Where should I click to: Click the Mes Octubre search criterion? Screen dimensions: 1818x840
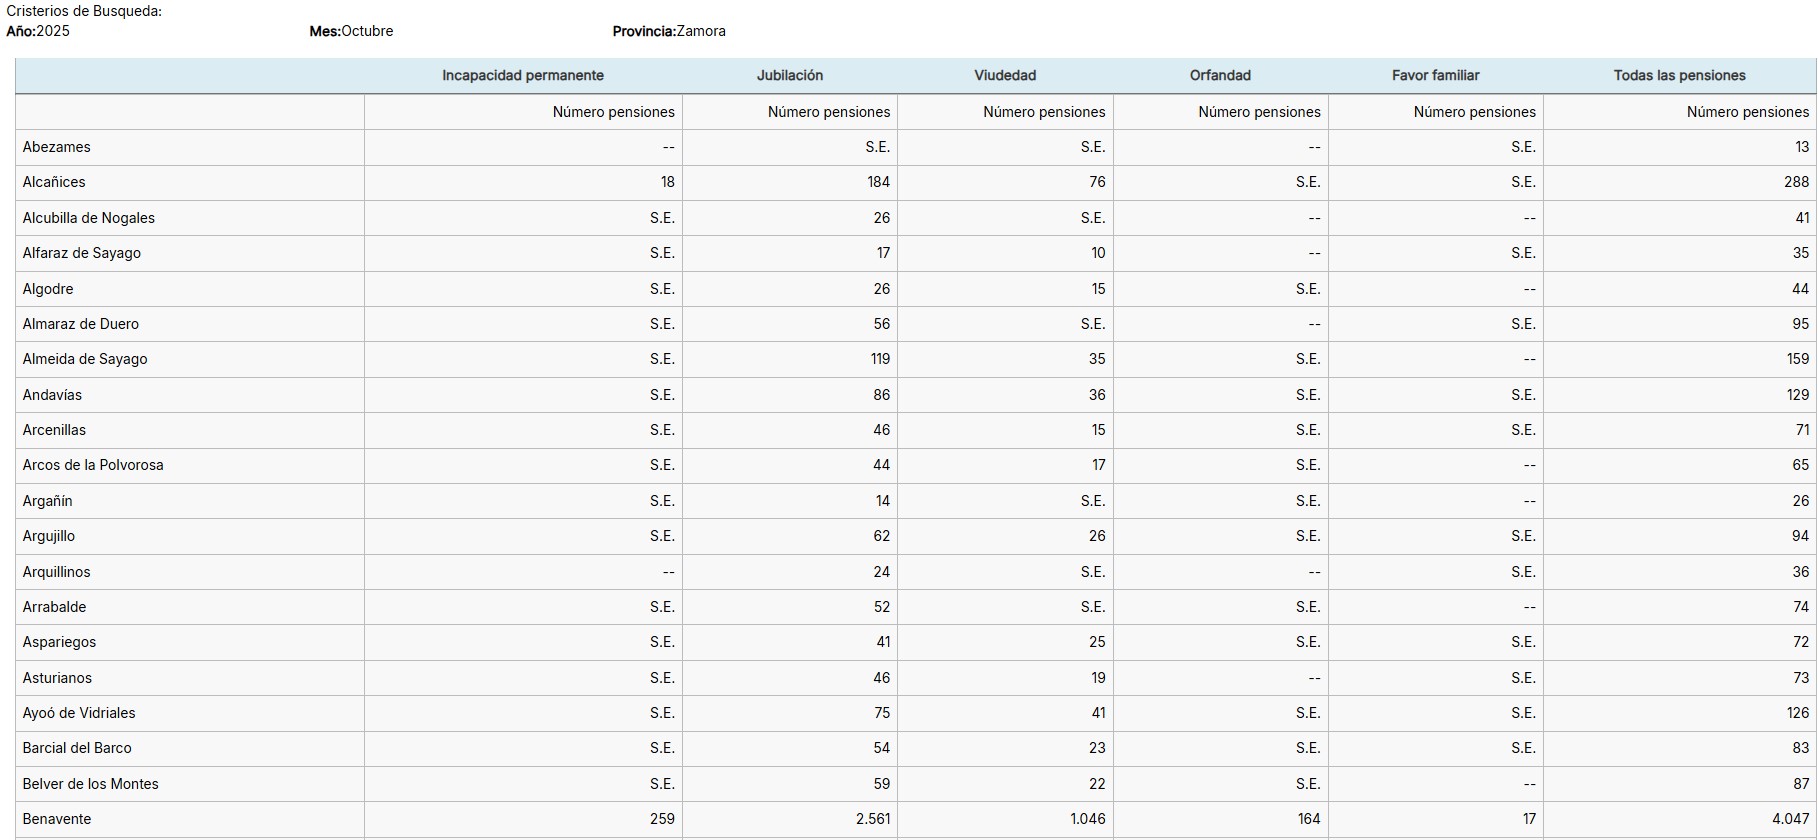351,31
